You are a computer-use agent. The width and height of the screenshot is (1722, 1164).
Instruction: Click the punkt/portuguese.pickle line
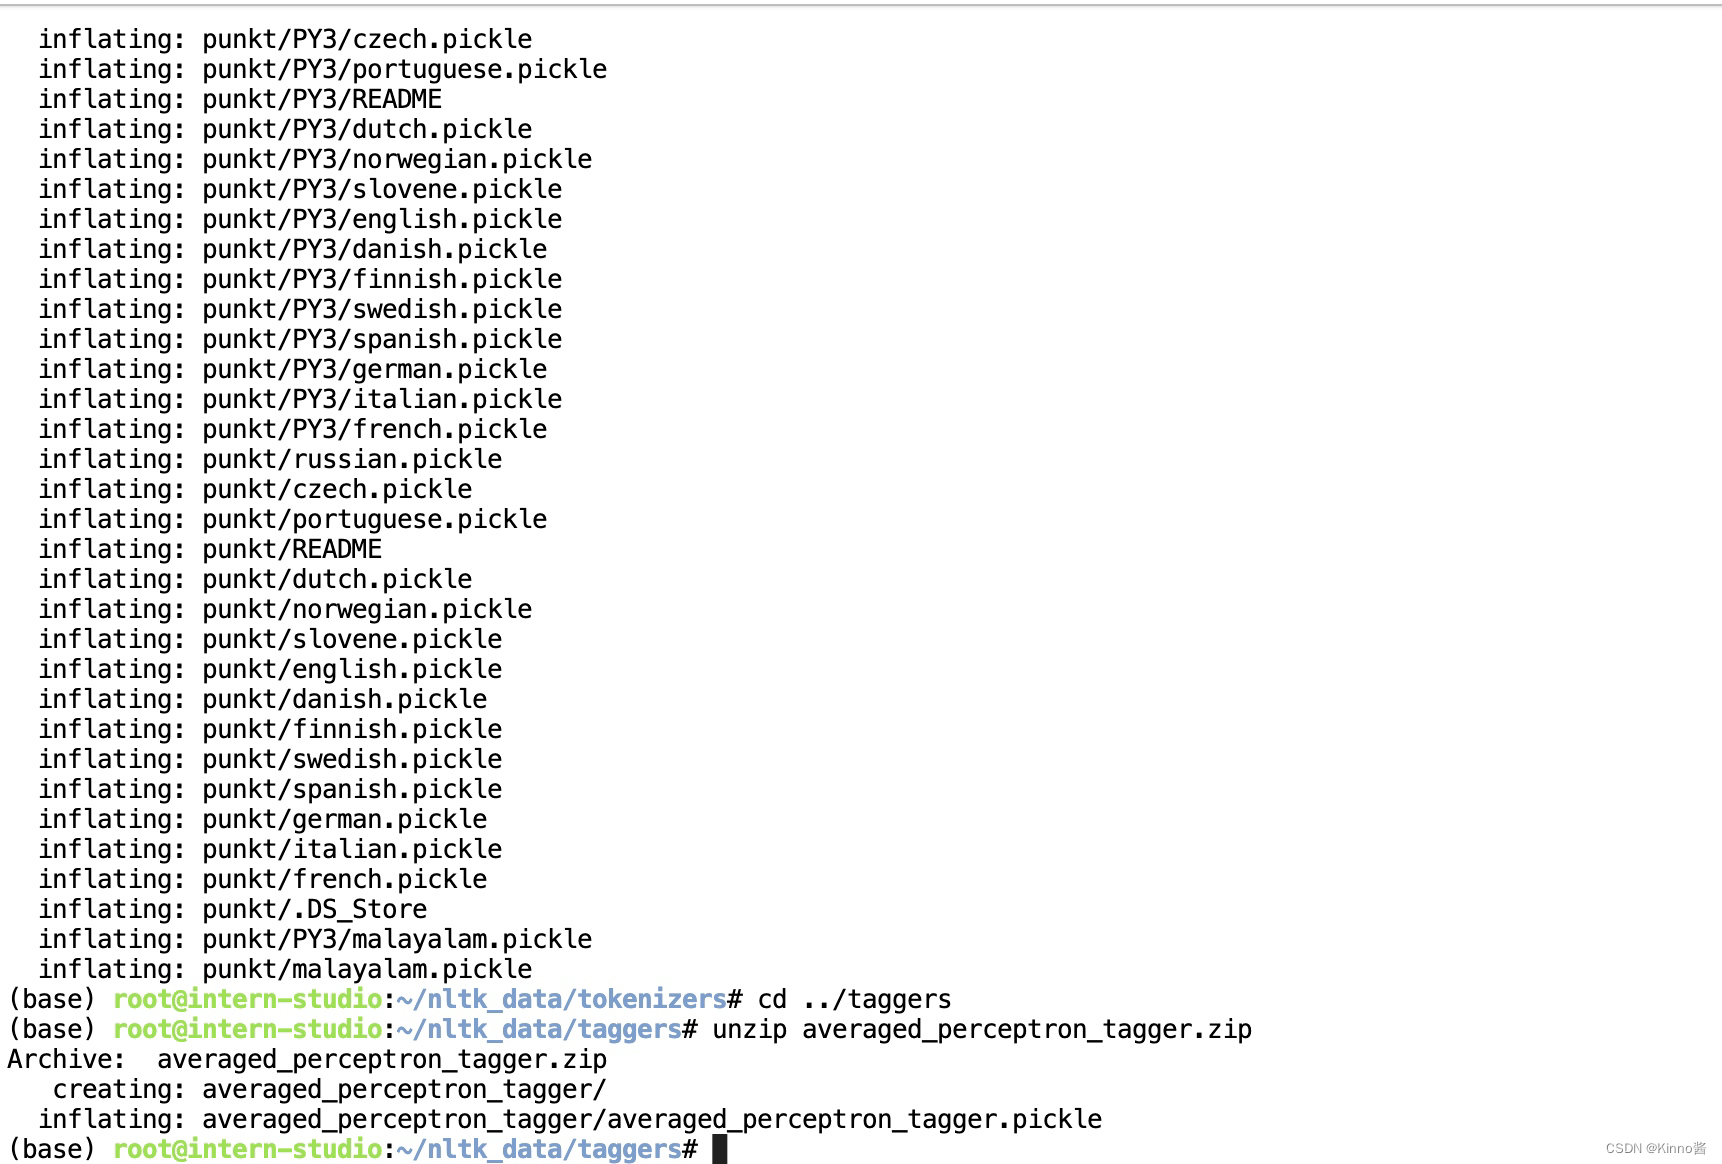(x=292, y=519)
